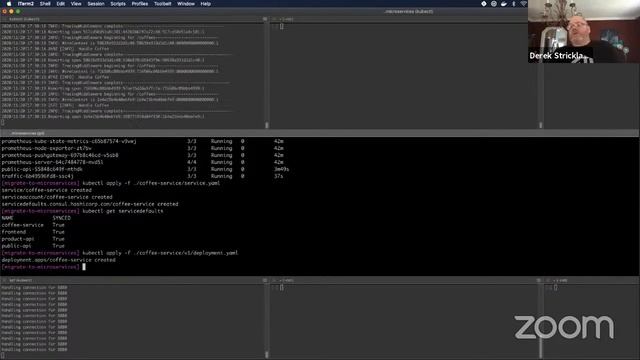Click the prompt cursor in bottom-middle pane

click(x=282, y=288)
